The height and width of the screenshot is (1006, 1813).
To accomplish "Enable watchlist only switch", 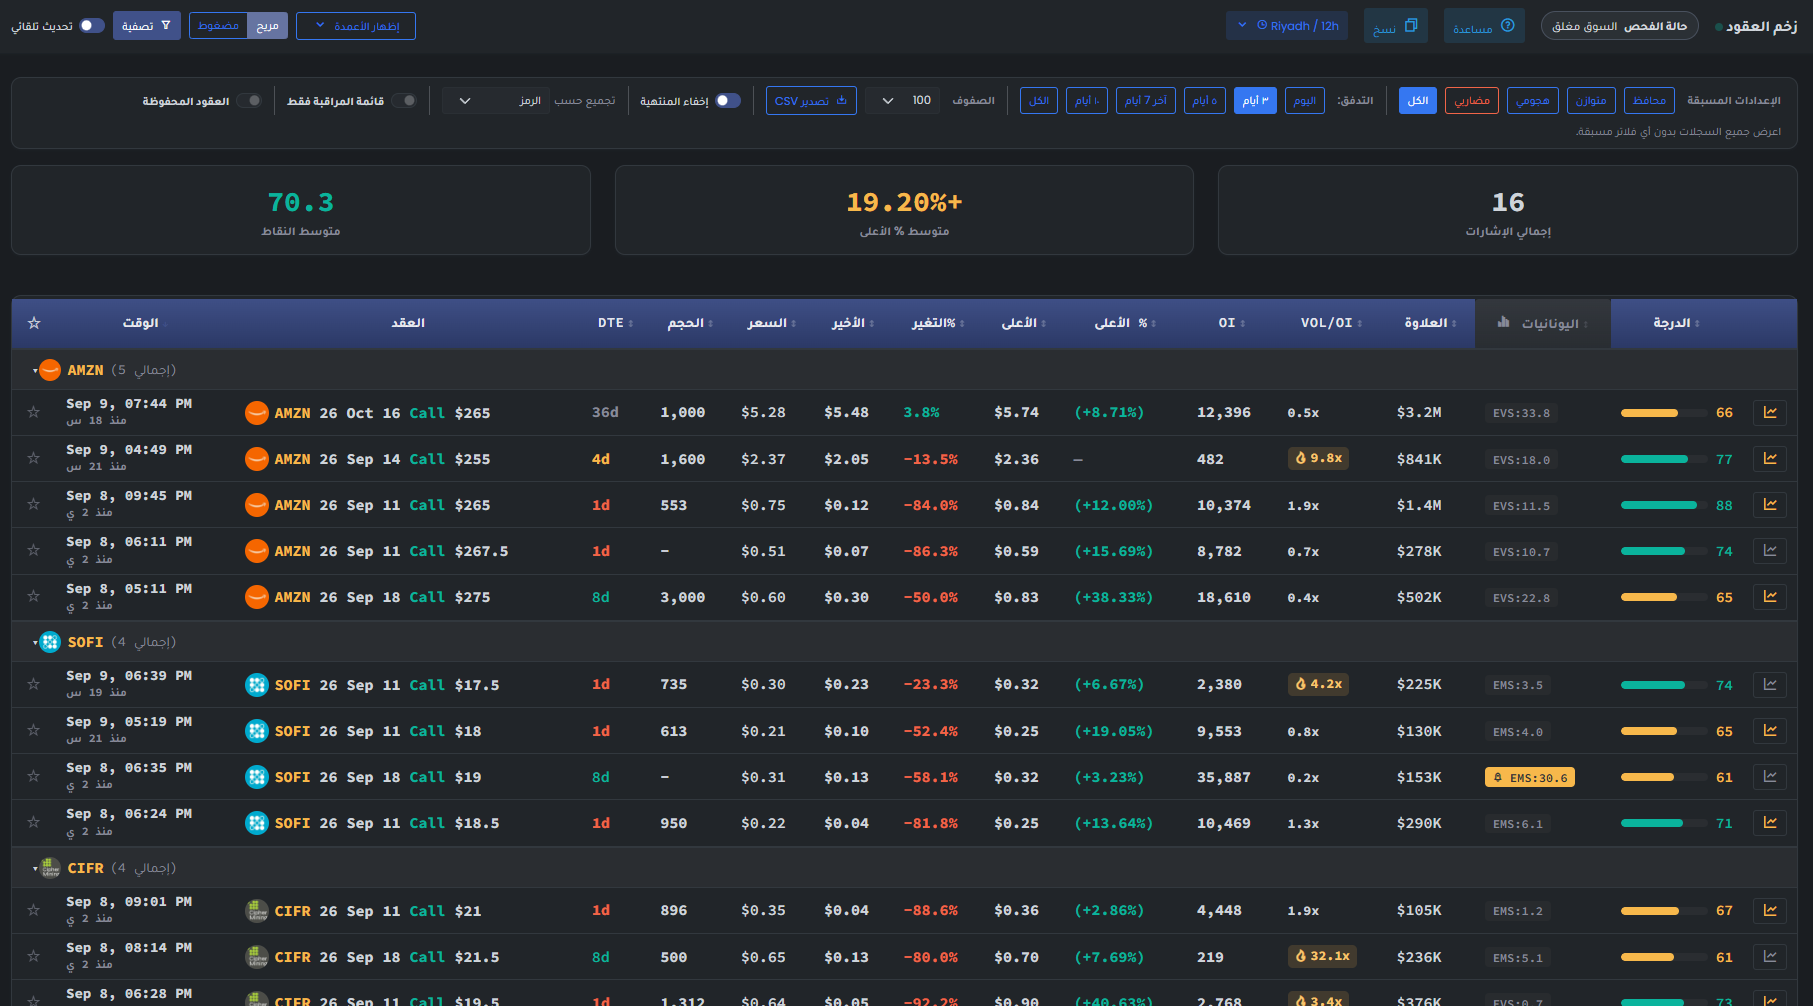I will point(404,100).
